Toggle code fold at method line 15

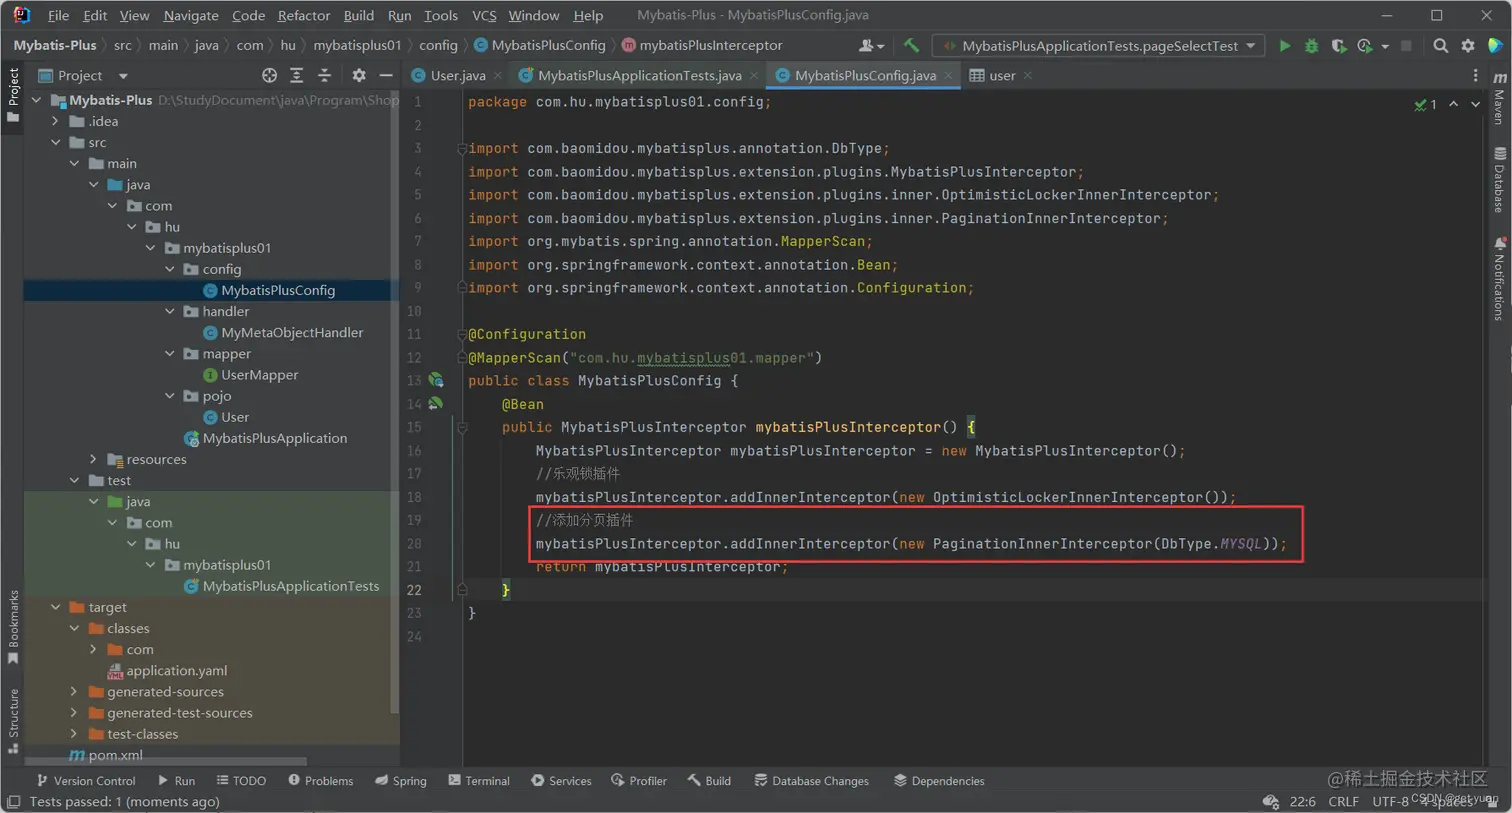point(462,427)
